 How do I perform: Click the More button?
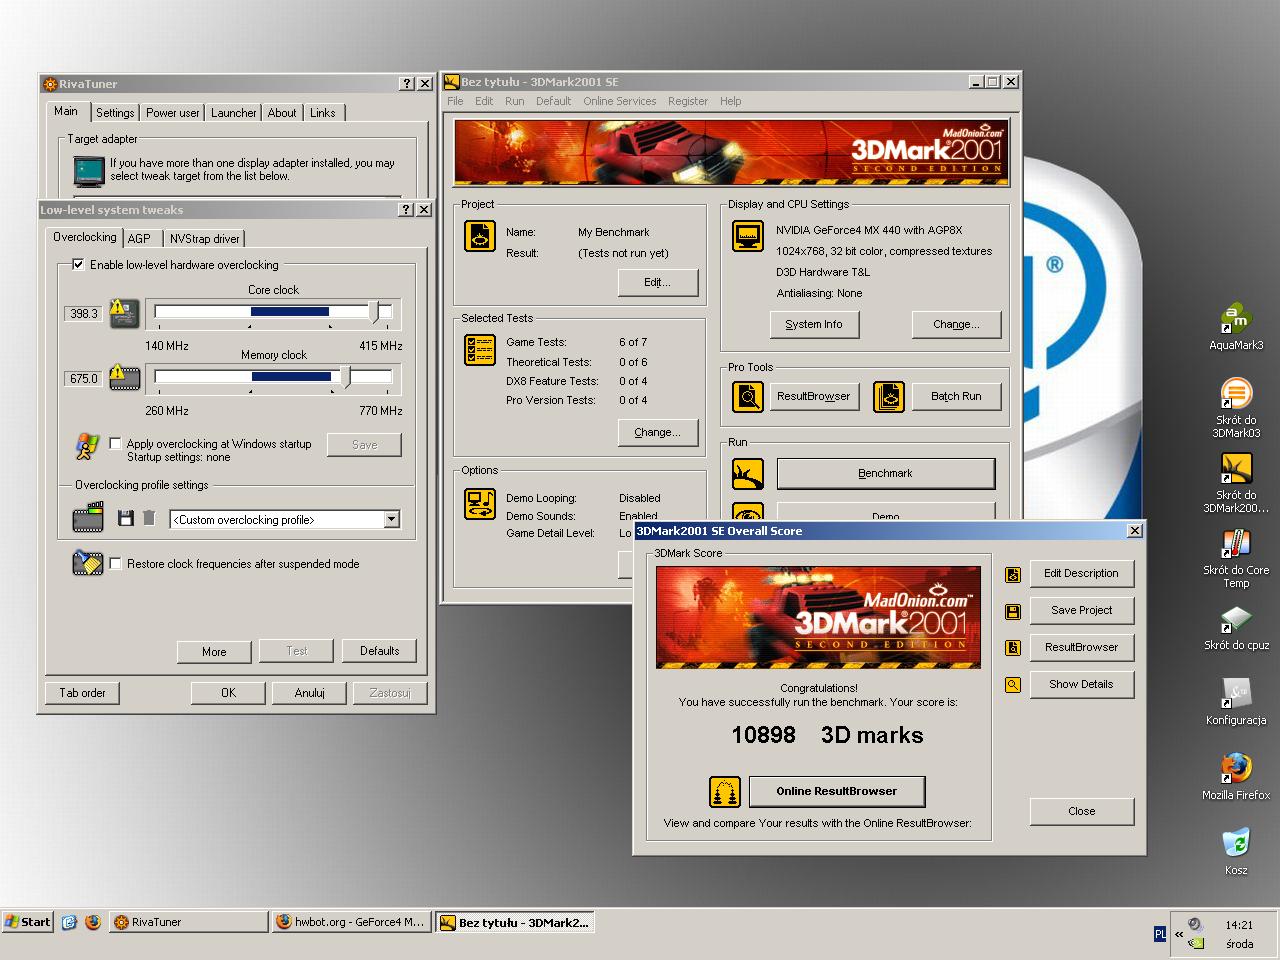pos(214,651)
